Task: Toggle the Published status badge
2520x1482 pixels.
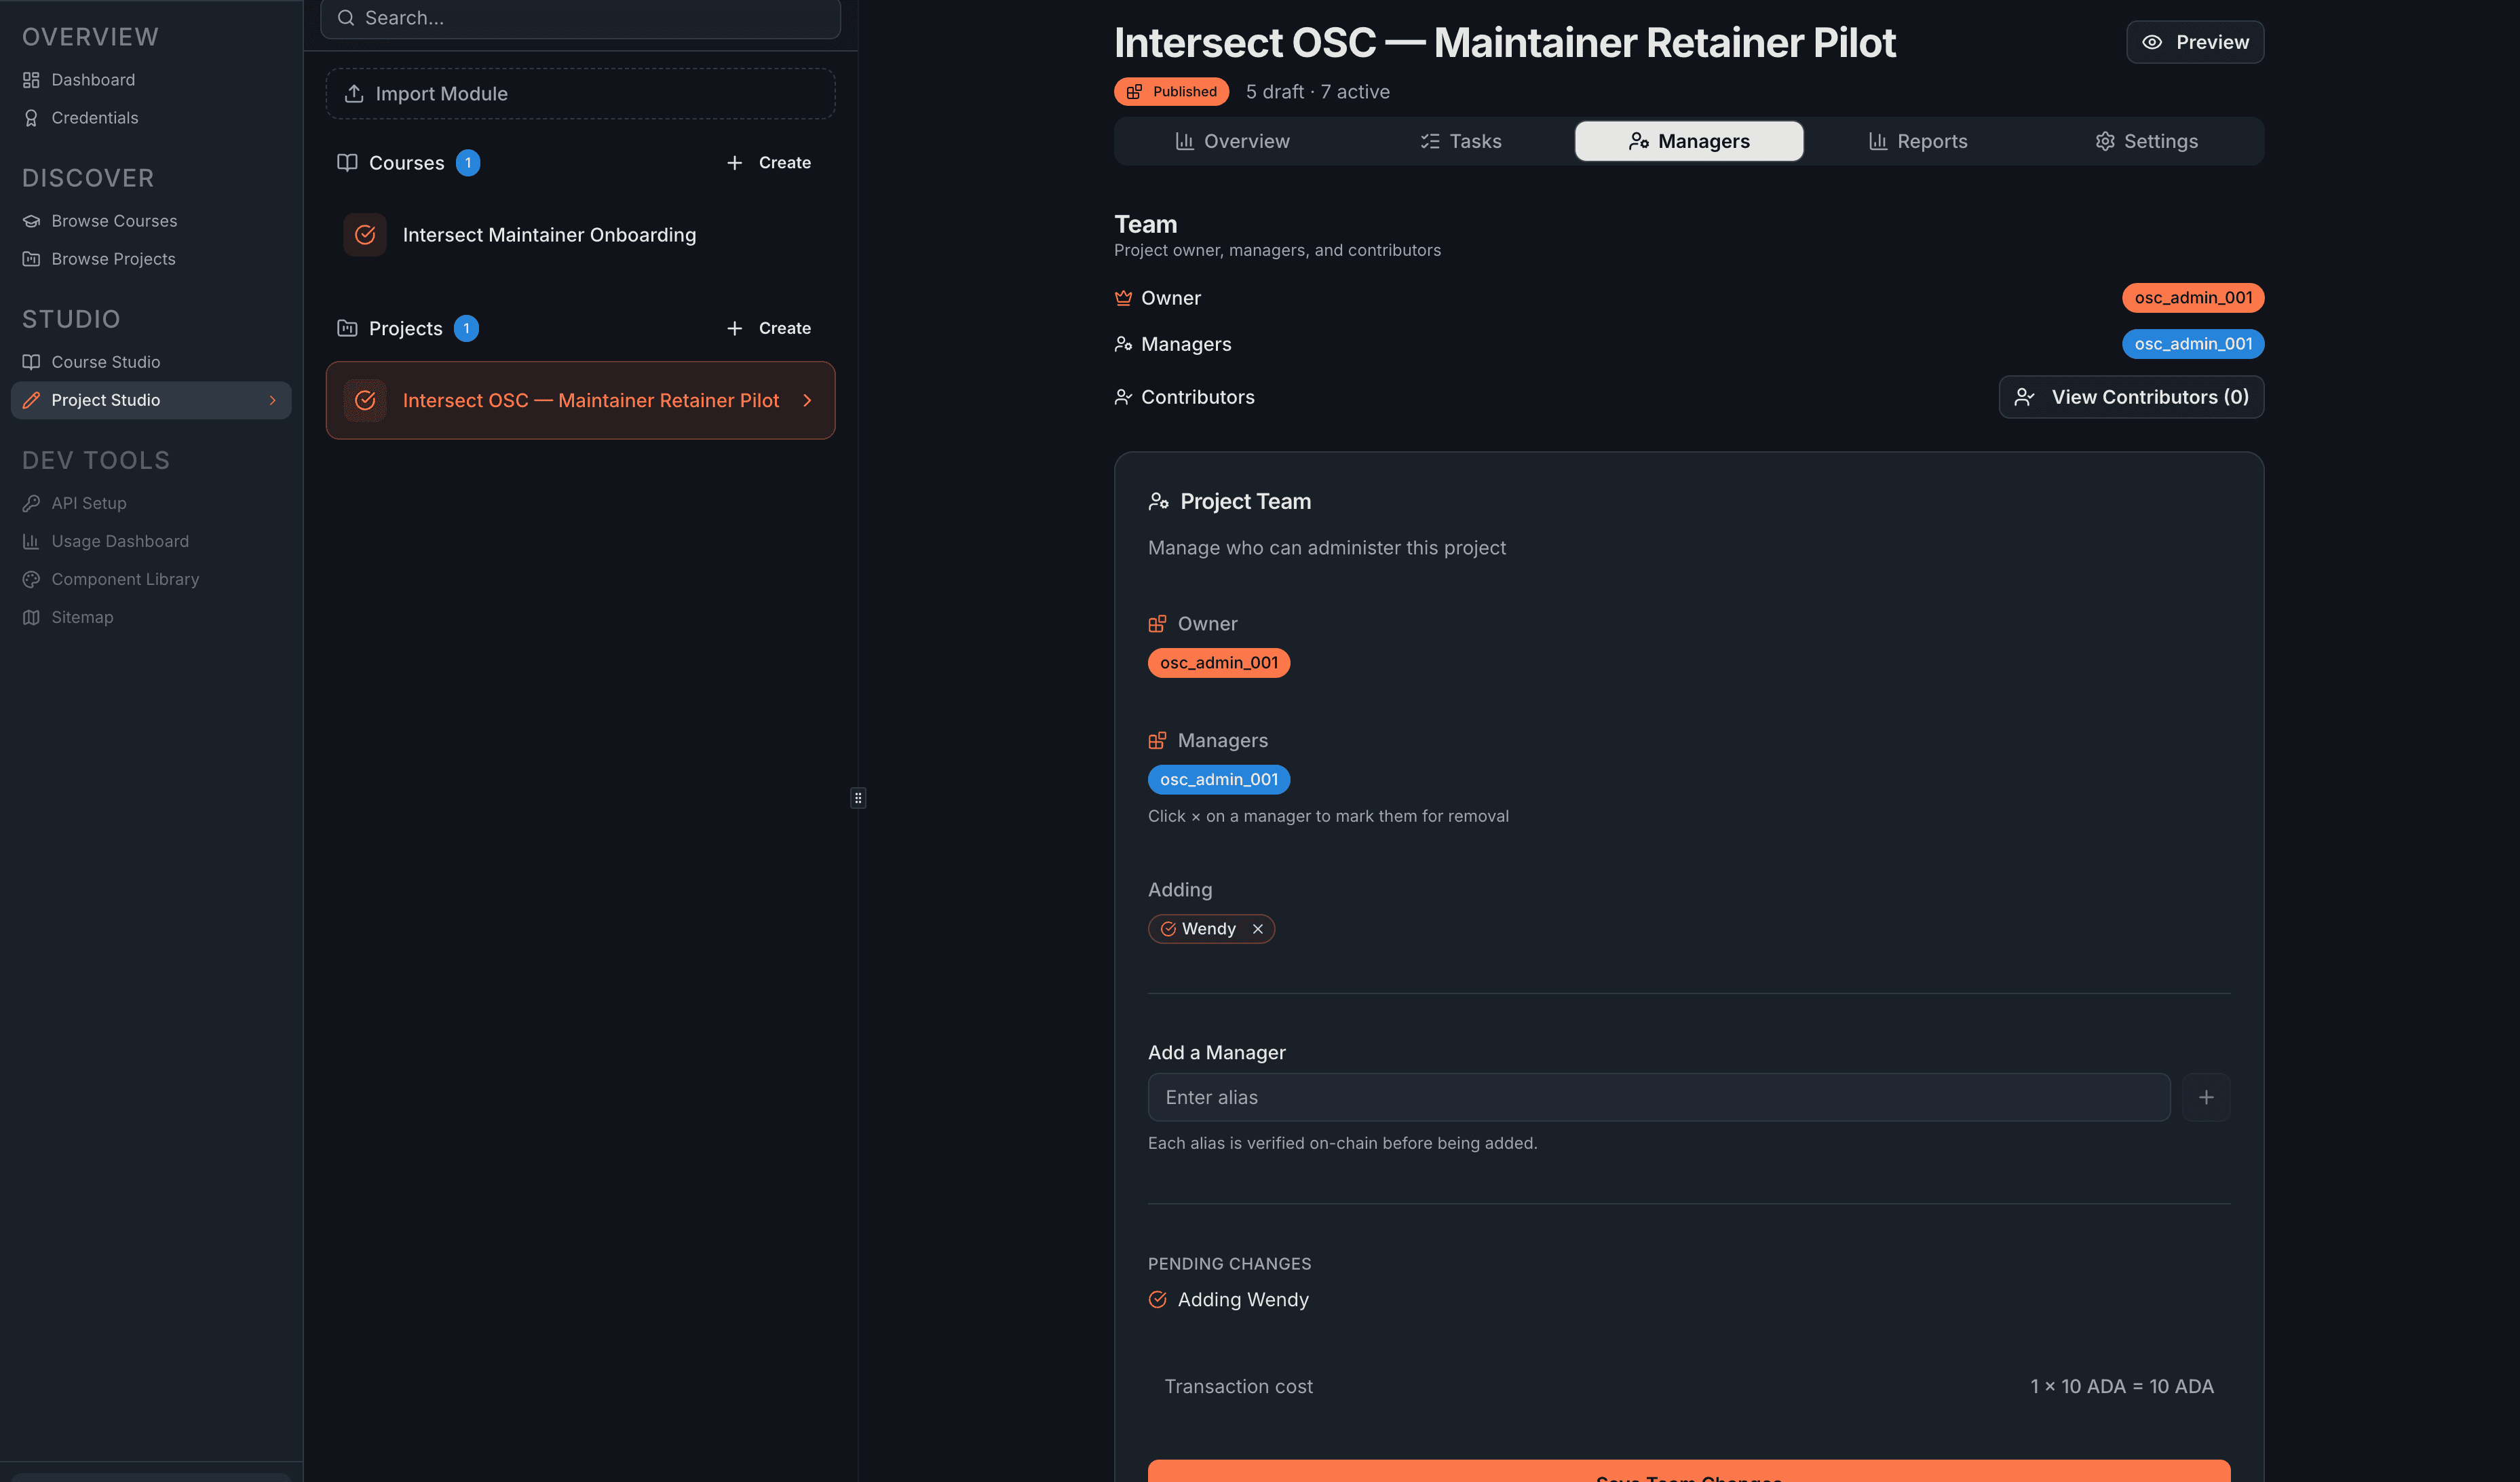Action: tap(1171, 91)
